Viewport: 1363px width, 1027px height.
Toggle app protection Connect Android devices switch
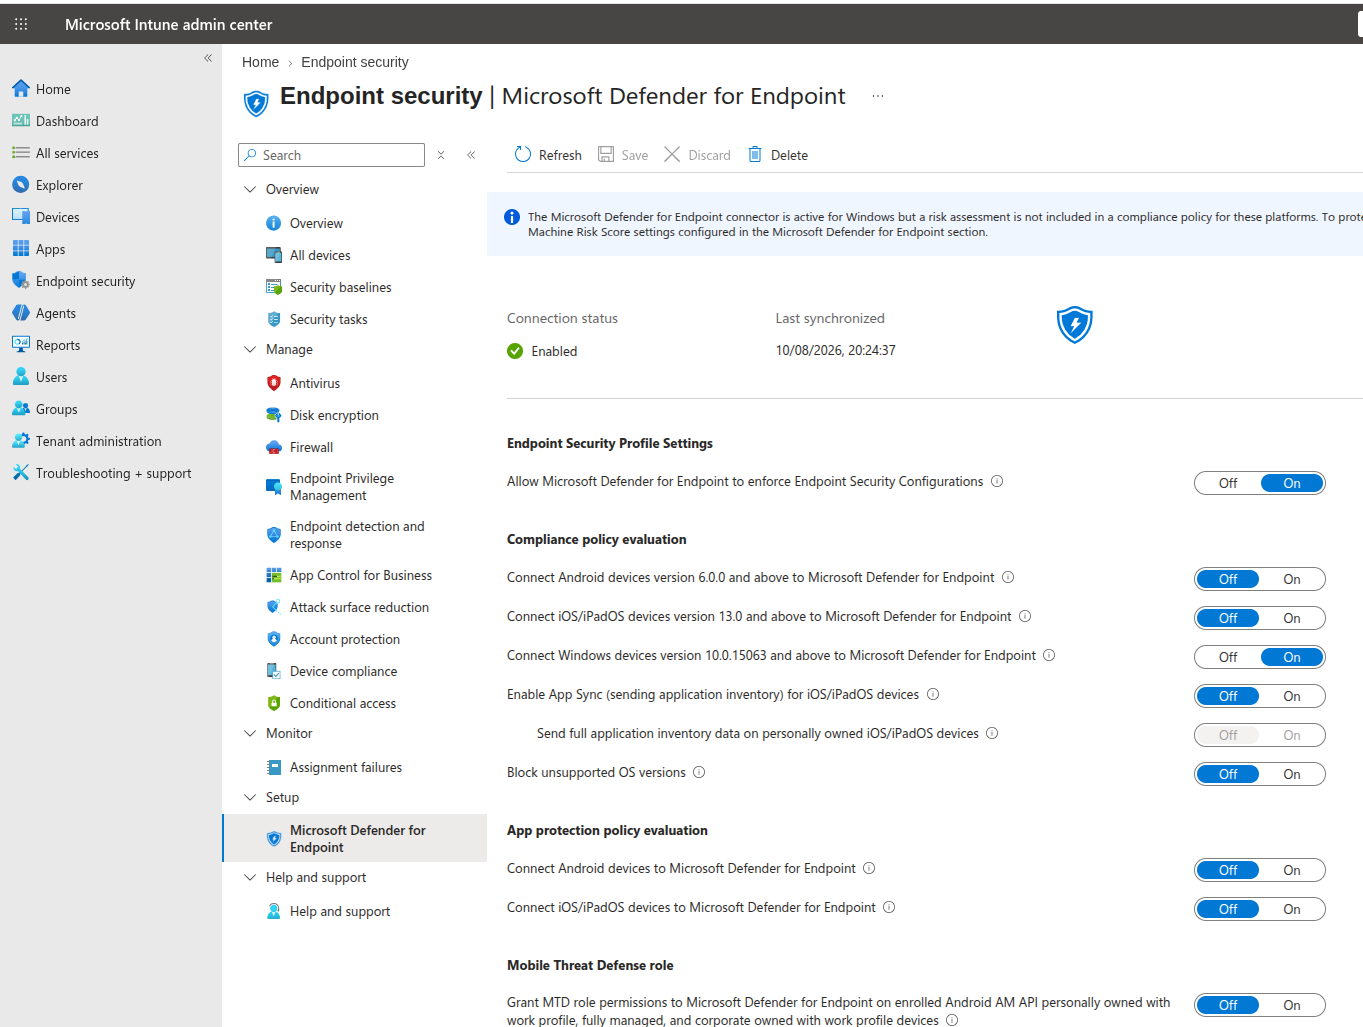1259,870
